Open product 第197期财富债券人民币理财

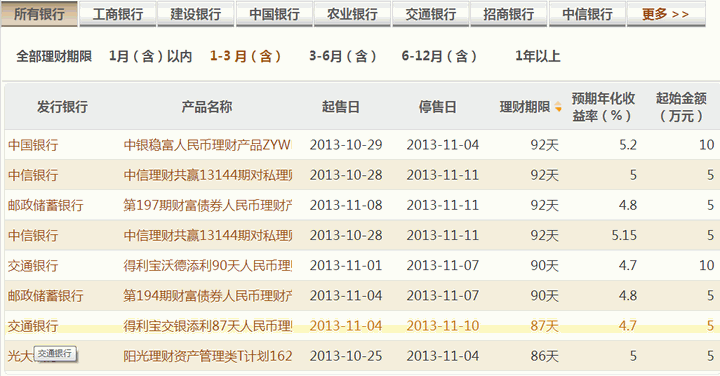click(x=208, y=205)
